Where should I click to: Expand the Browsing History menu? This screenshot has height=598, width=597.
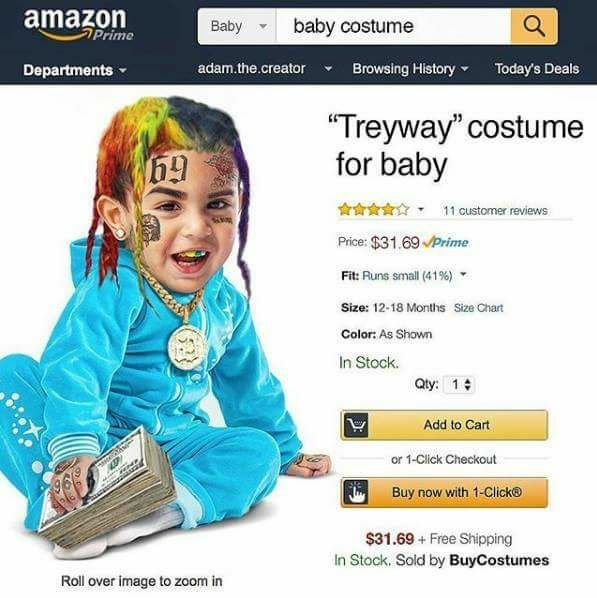click(x=410, y=69)
